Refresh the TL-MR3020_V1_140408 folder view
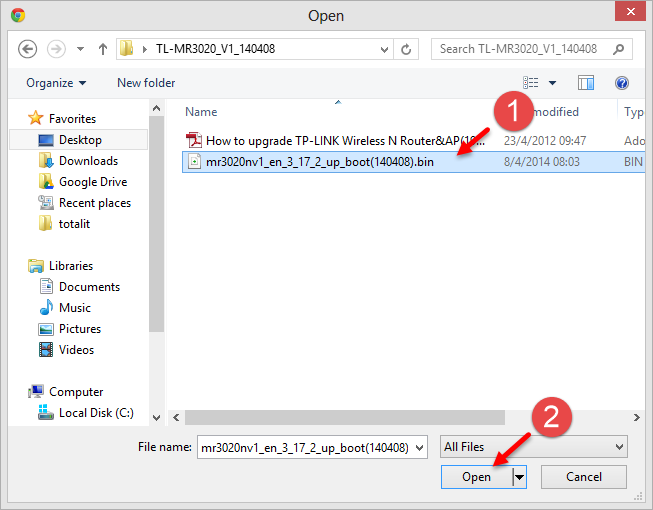The width and height of the screenshot is (653, 510). point(406,50)
